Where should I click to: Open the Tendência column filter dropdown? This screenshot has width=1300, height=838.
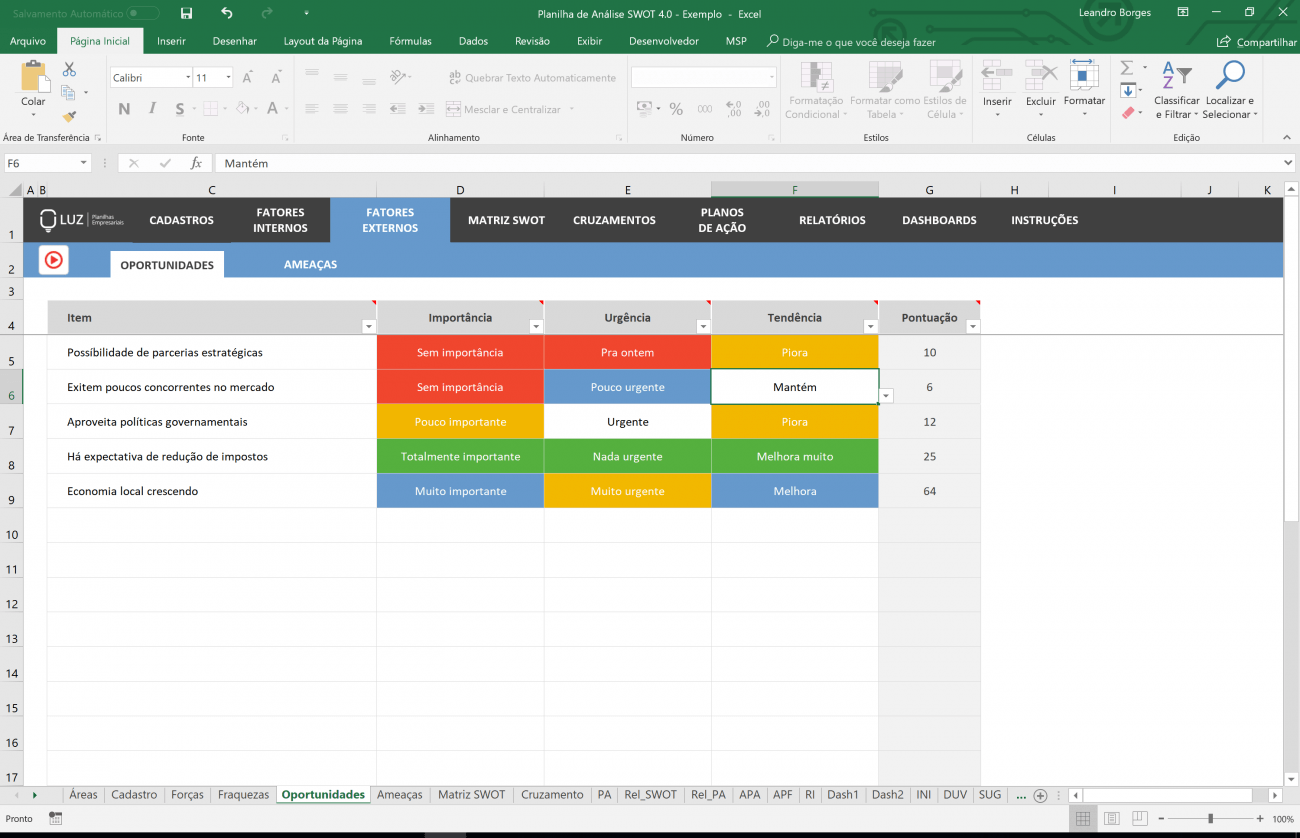tap(870, 327)
